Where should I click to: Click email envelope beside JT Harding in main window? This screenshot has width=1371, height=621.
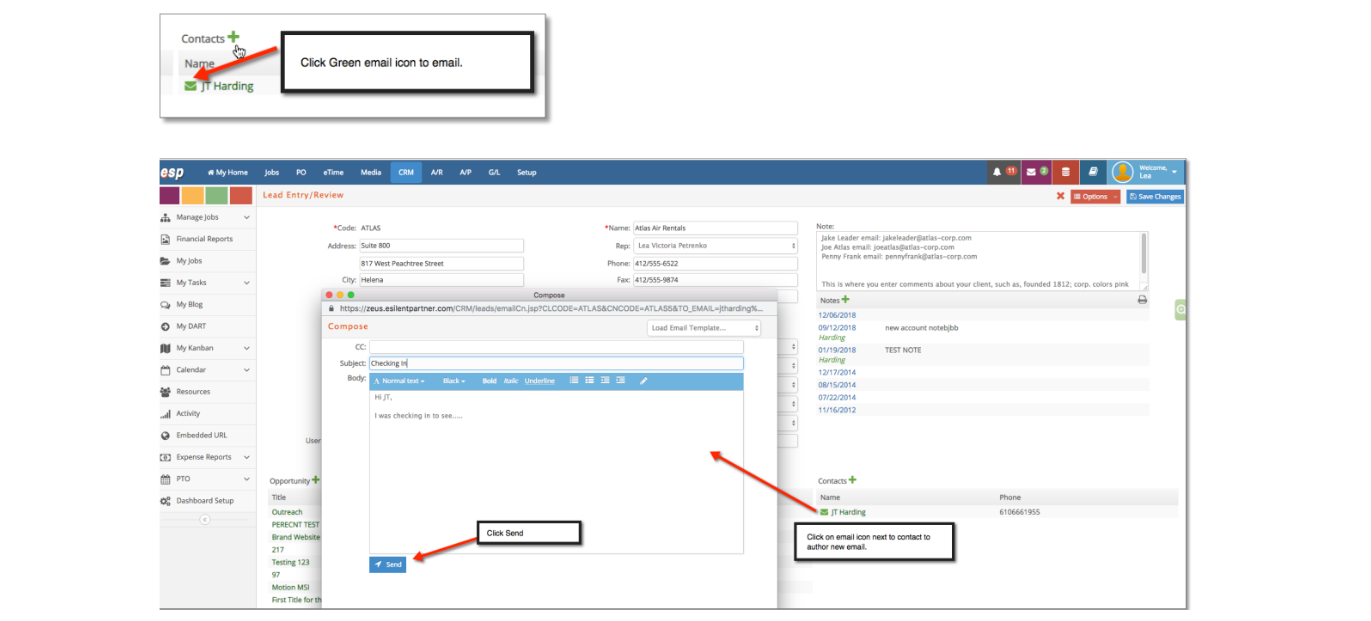(x=824, y=512)
